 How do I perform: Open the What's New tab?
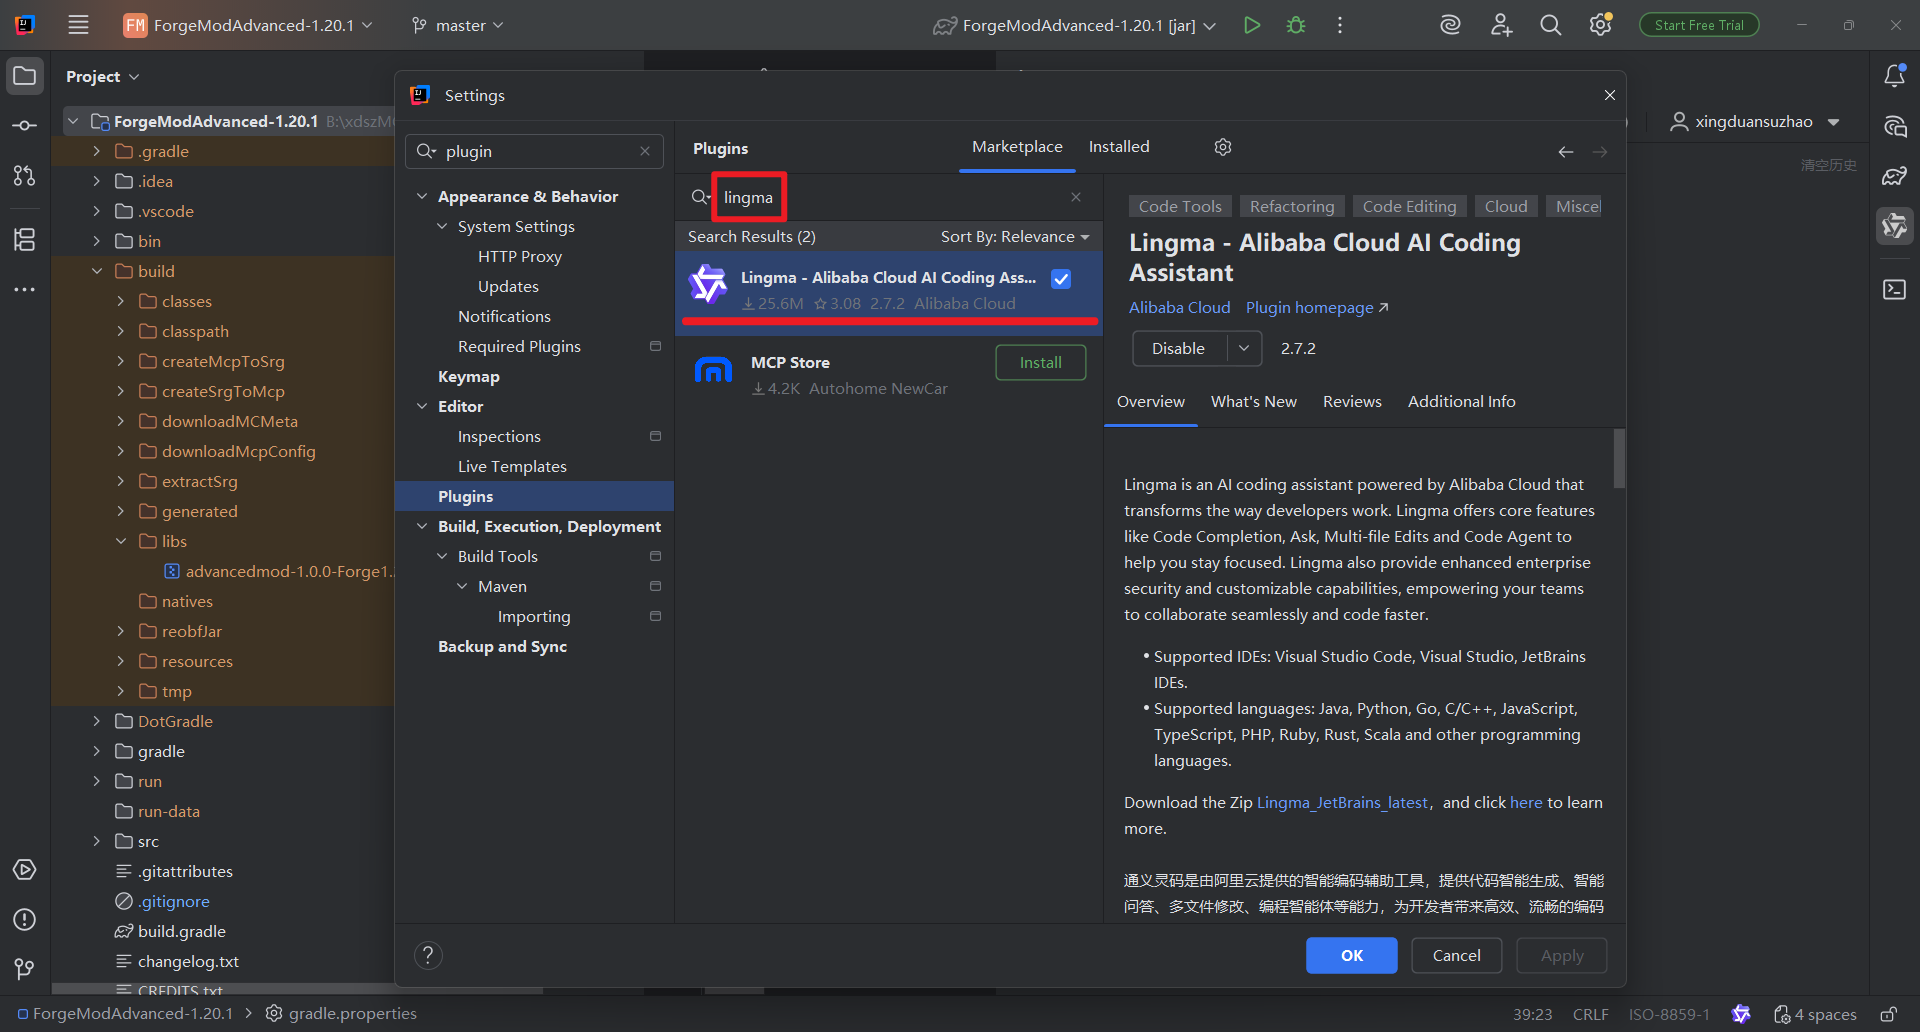(x=1253, y=402)
